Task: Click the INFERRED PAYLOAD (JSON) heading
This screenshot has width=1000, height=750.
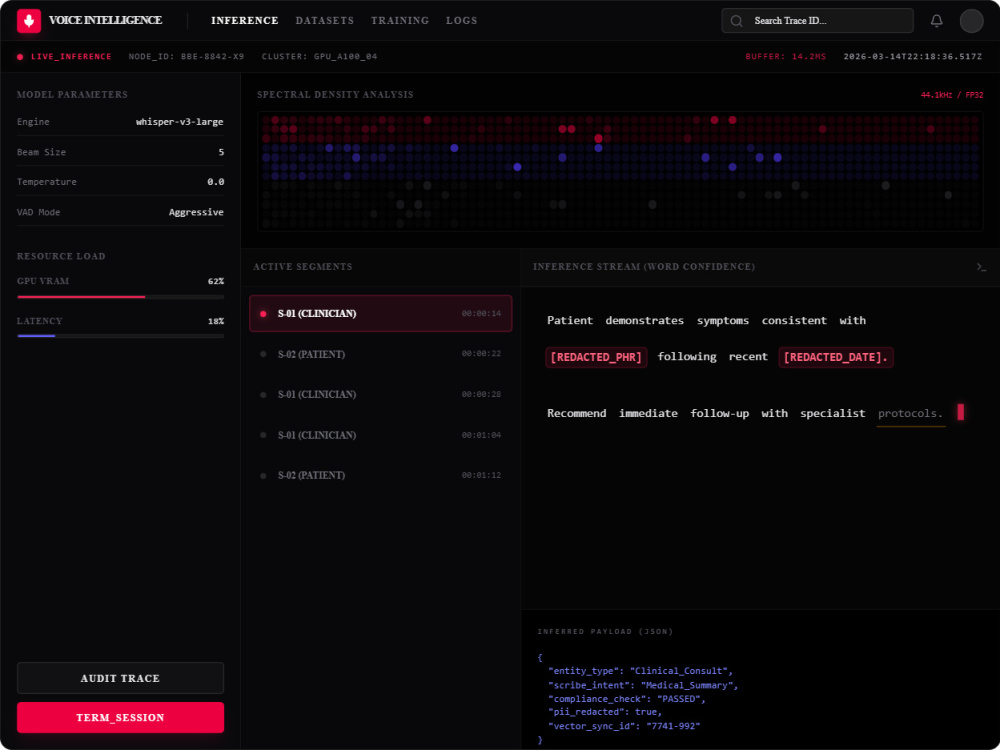Action: point(605,632)
